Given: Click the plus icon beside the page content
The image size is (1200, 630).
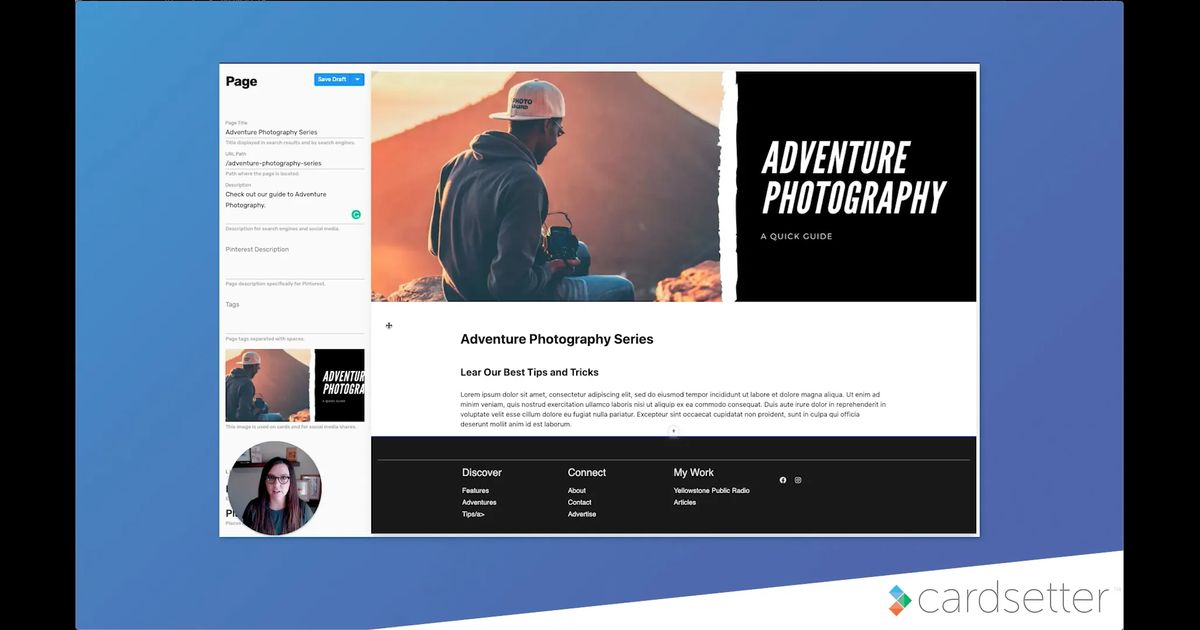Looking at the screenshot, I should coord(389,325).
